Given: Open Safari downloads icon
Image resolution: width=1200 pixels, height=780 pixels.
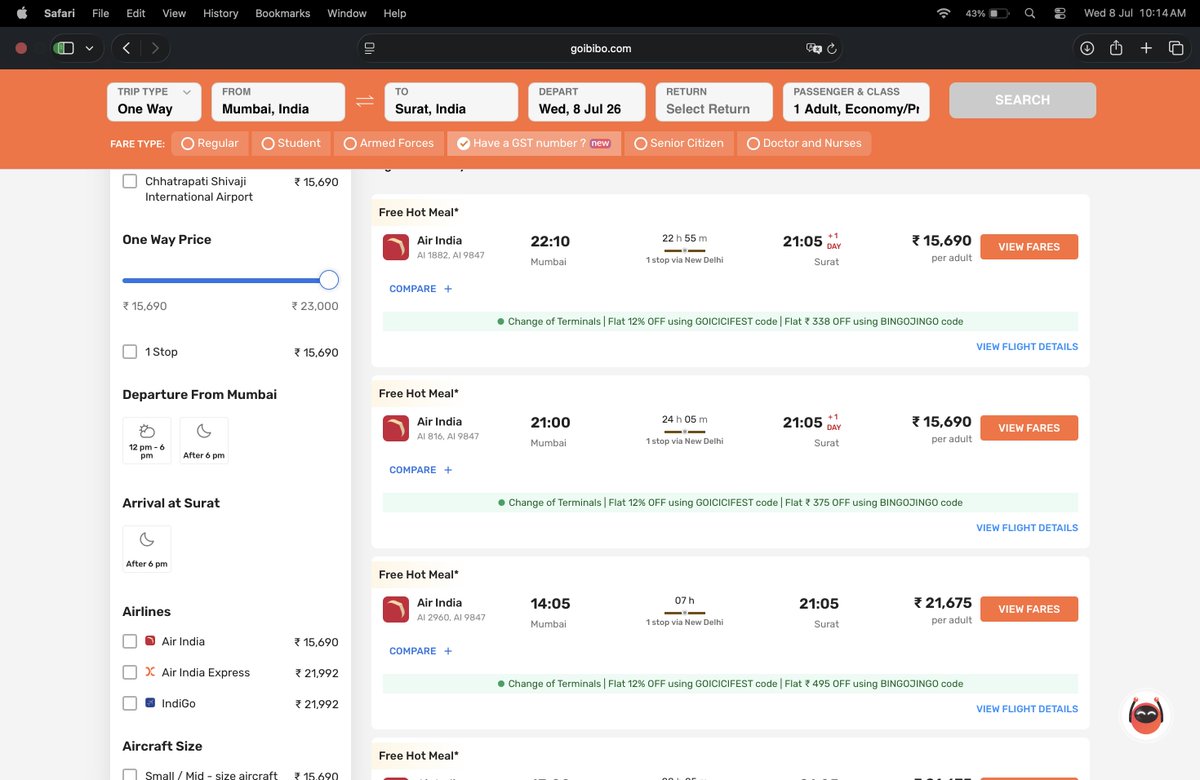Looking at the screenshot, I should [1087, 48].
